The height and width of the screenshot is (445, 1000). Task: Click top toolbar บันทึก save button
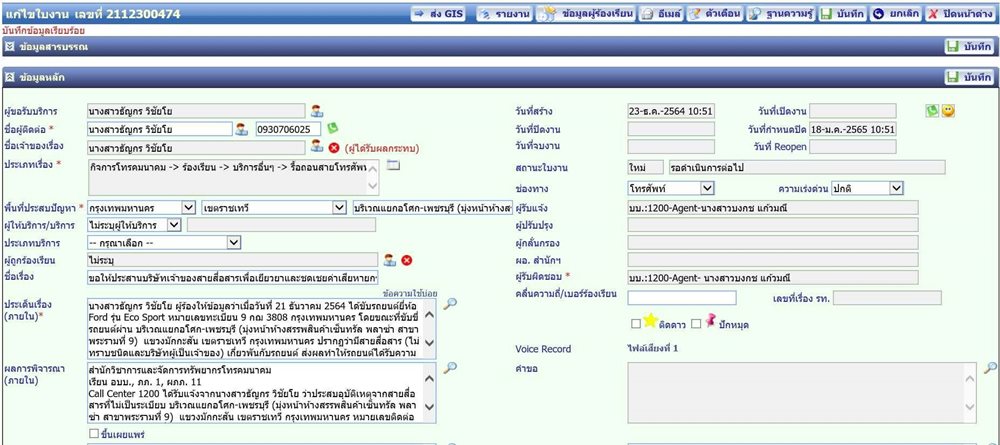[x=842, y=13]
